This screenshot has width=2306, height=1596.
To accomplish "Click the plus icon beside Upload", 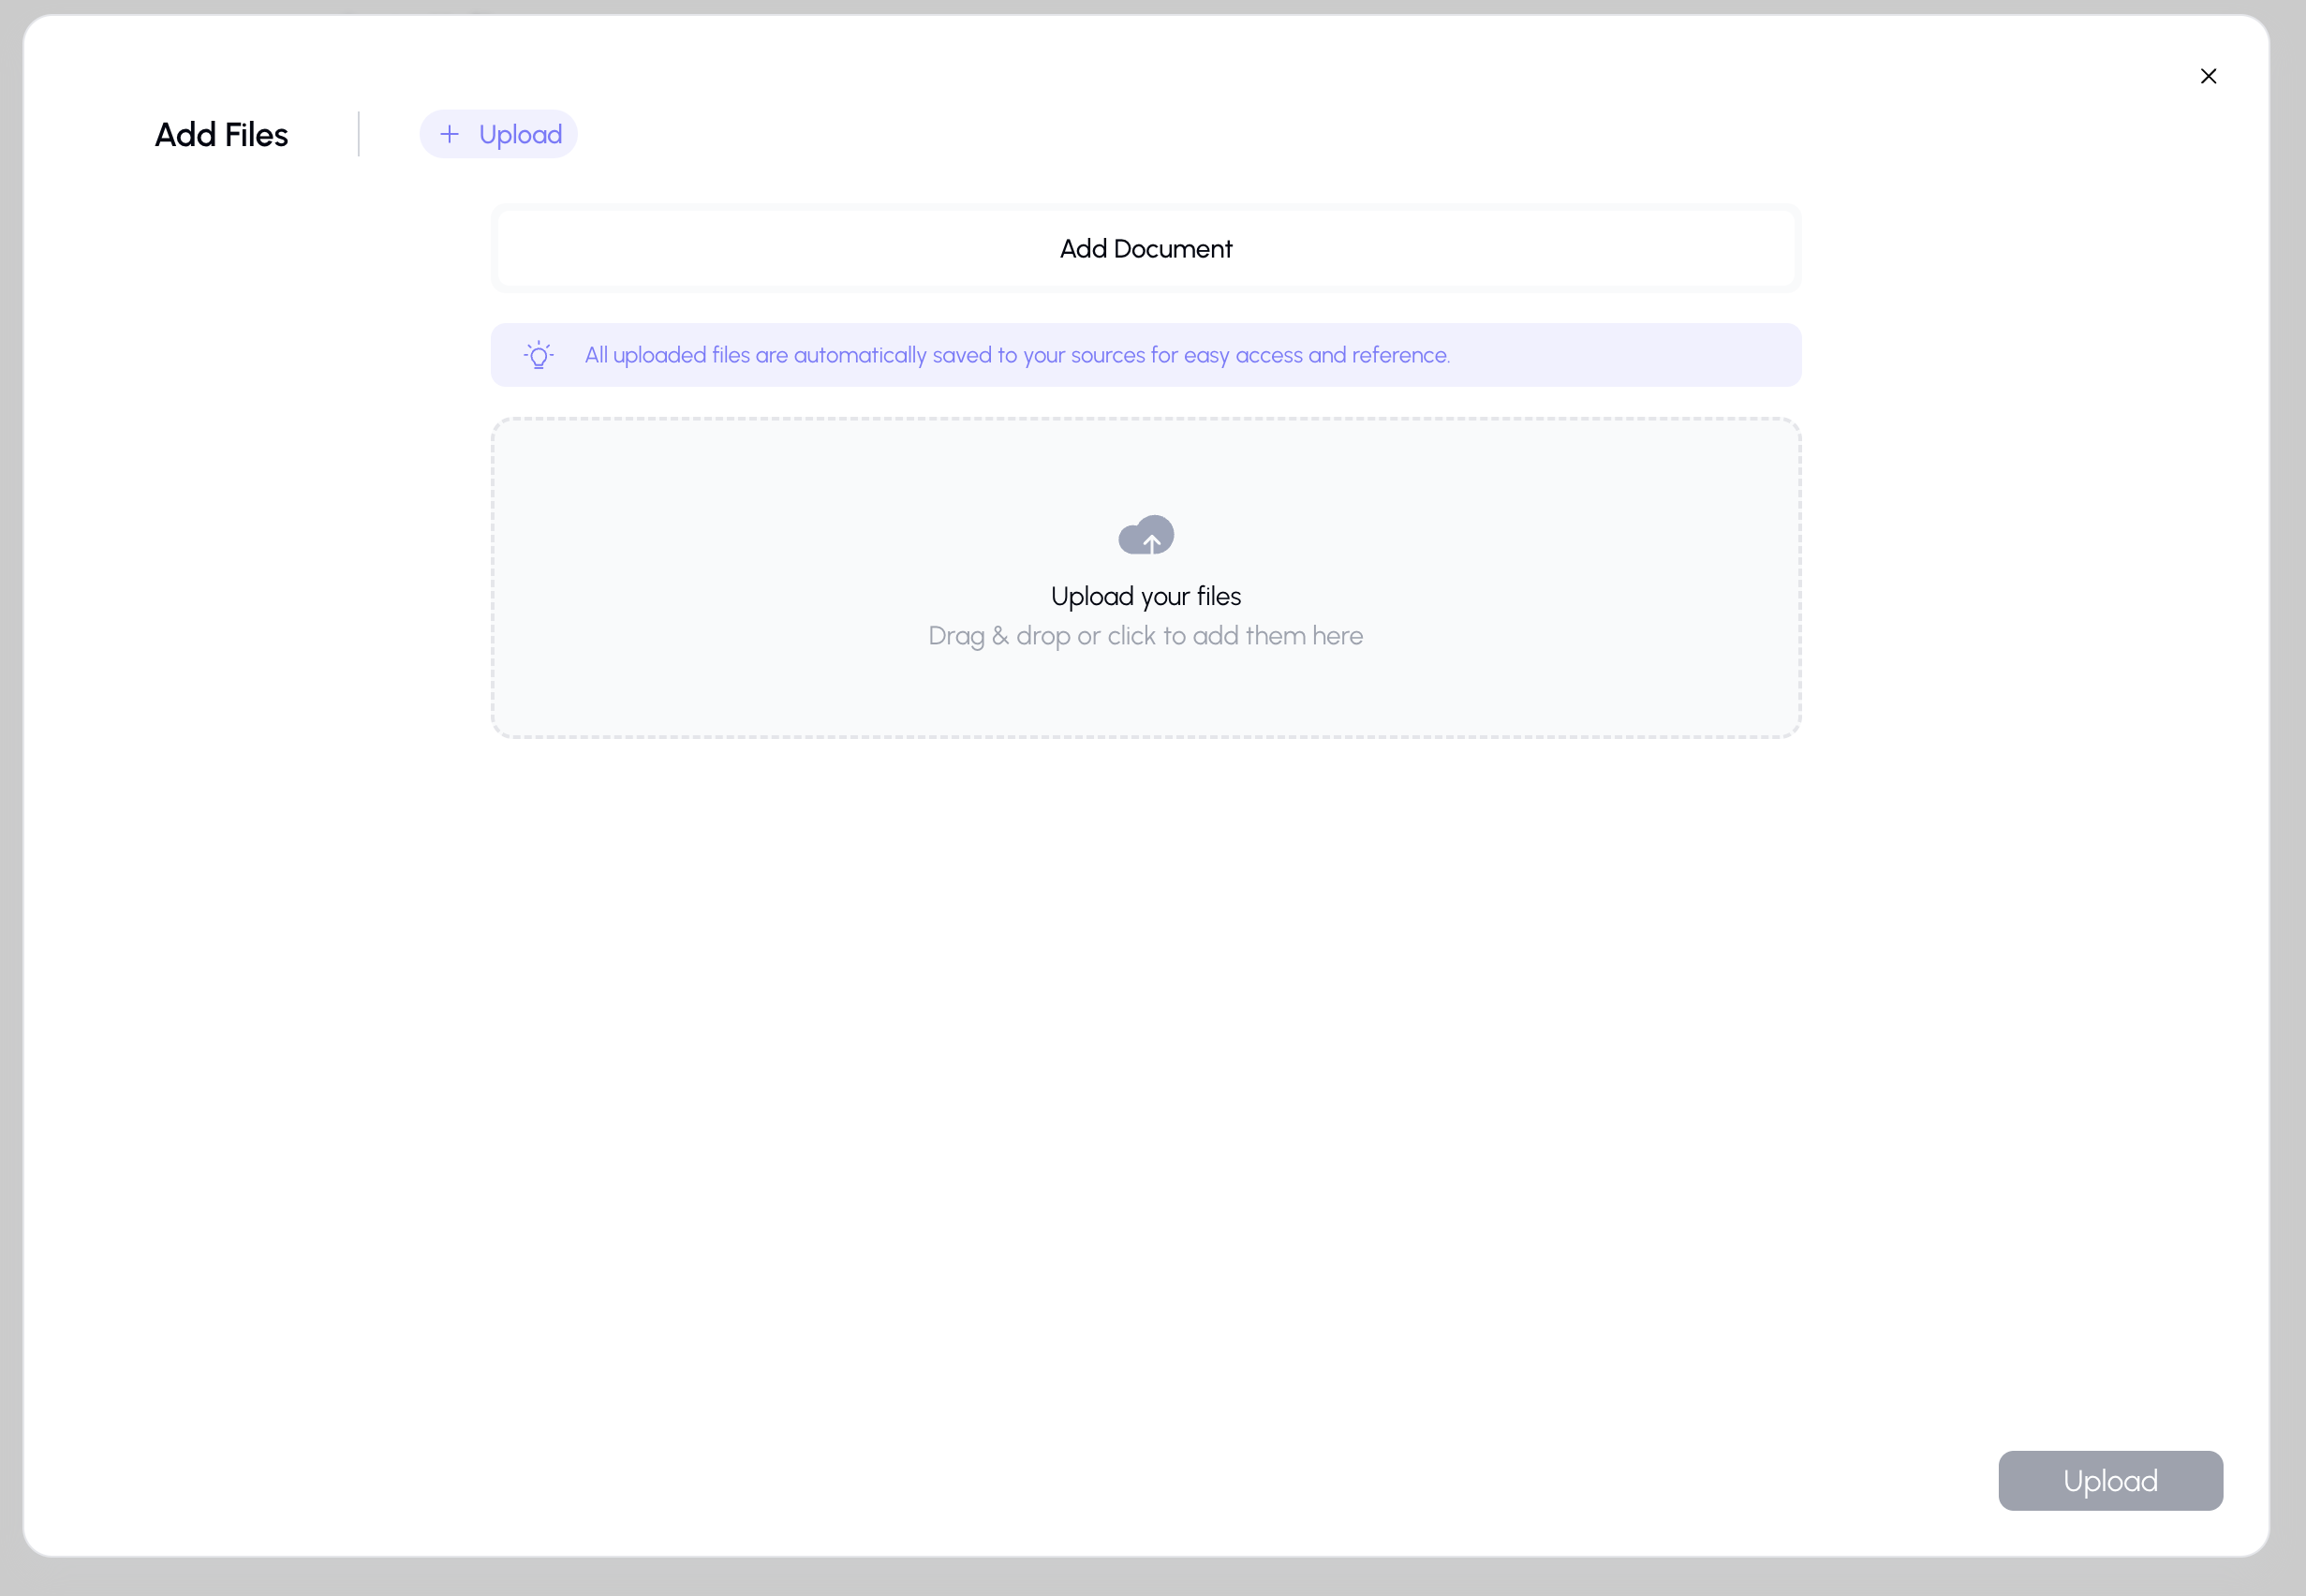I will [x=450, y=134].
